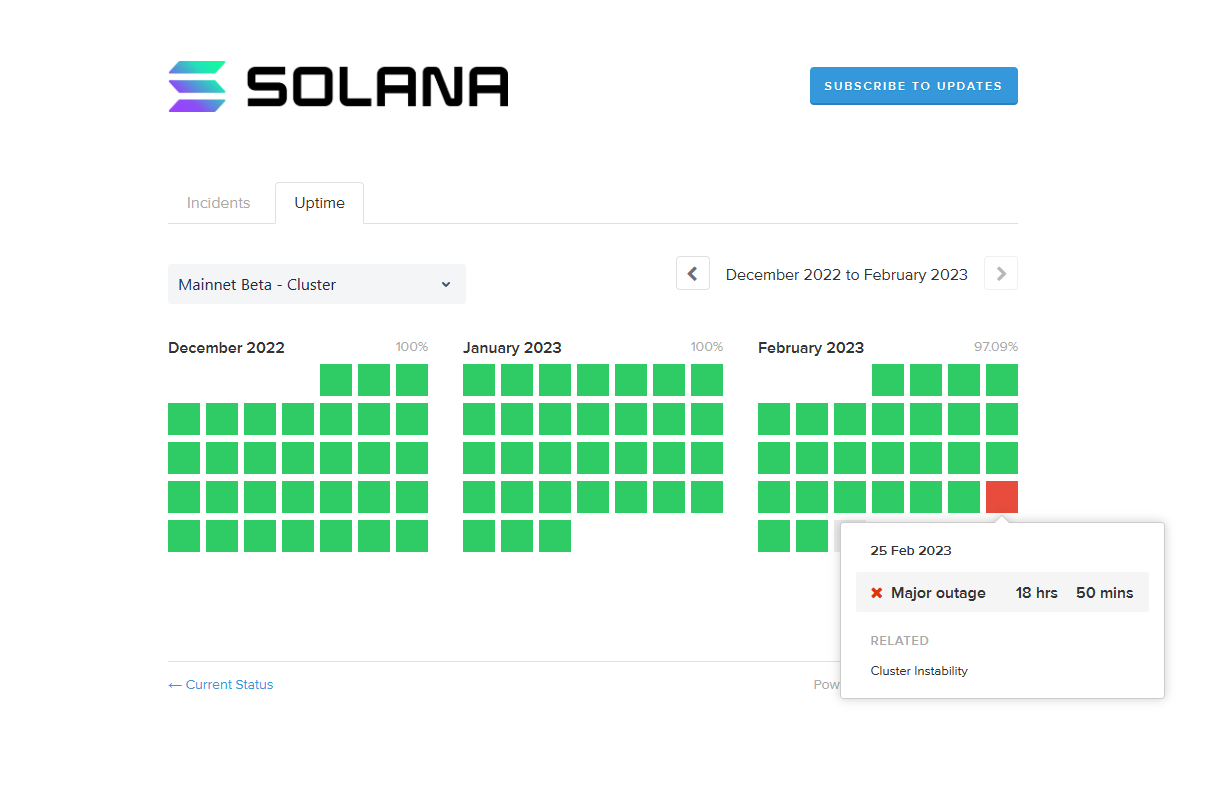Click the 14 February 2023 day square
Viewport: 1225px width, 796px height.
[850, 458]
